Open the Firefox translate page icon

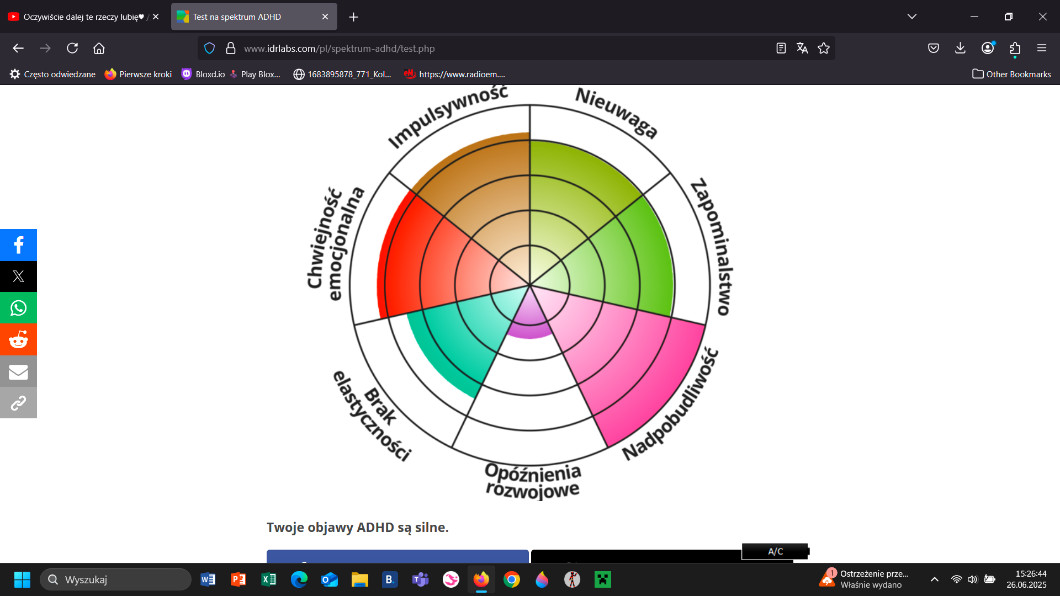[802, 48]
